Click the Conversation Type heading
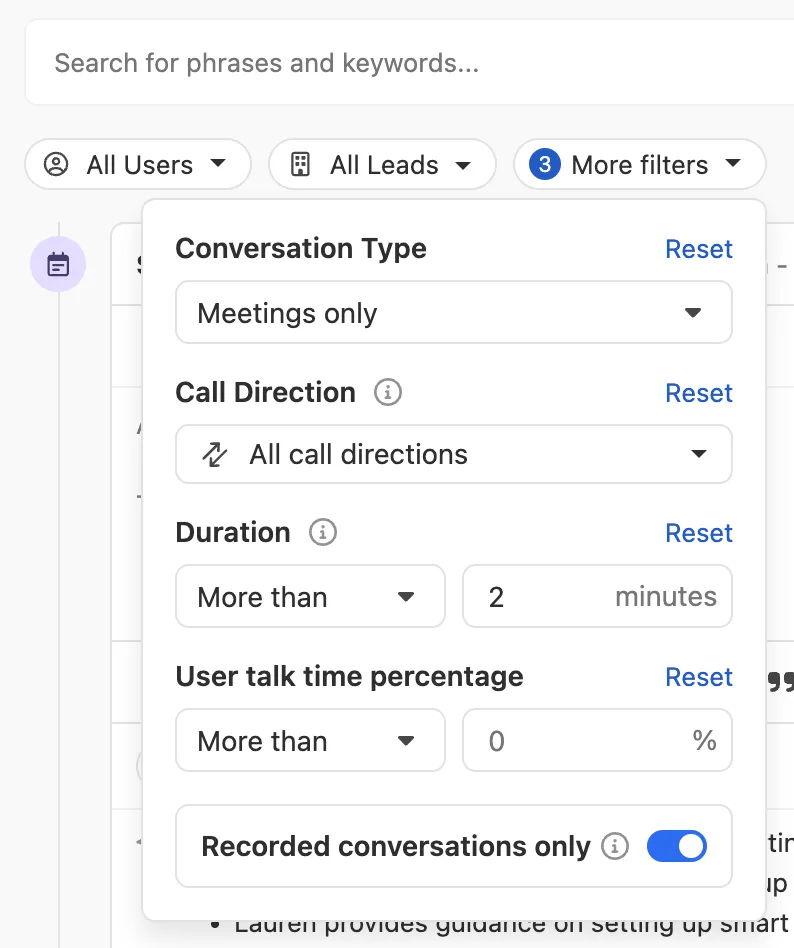 coord(301,248)
